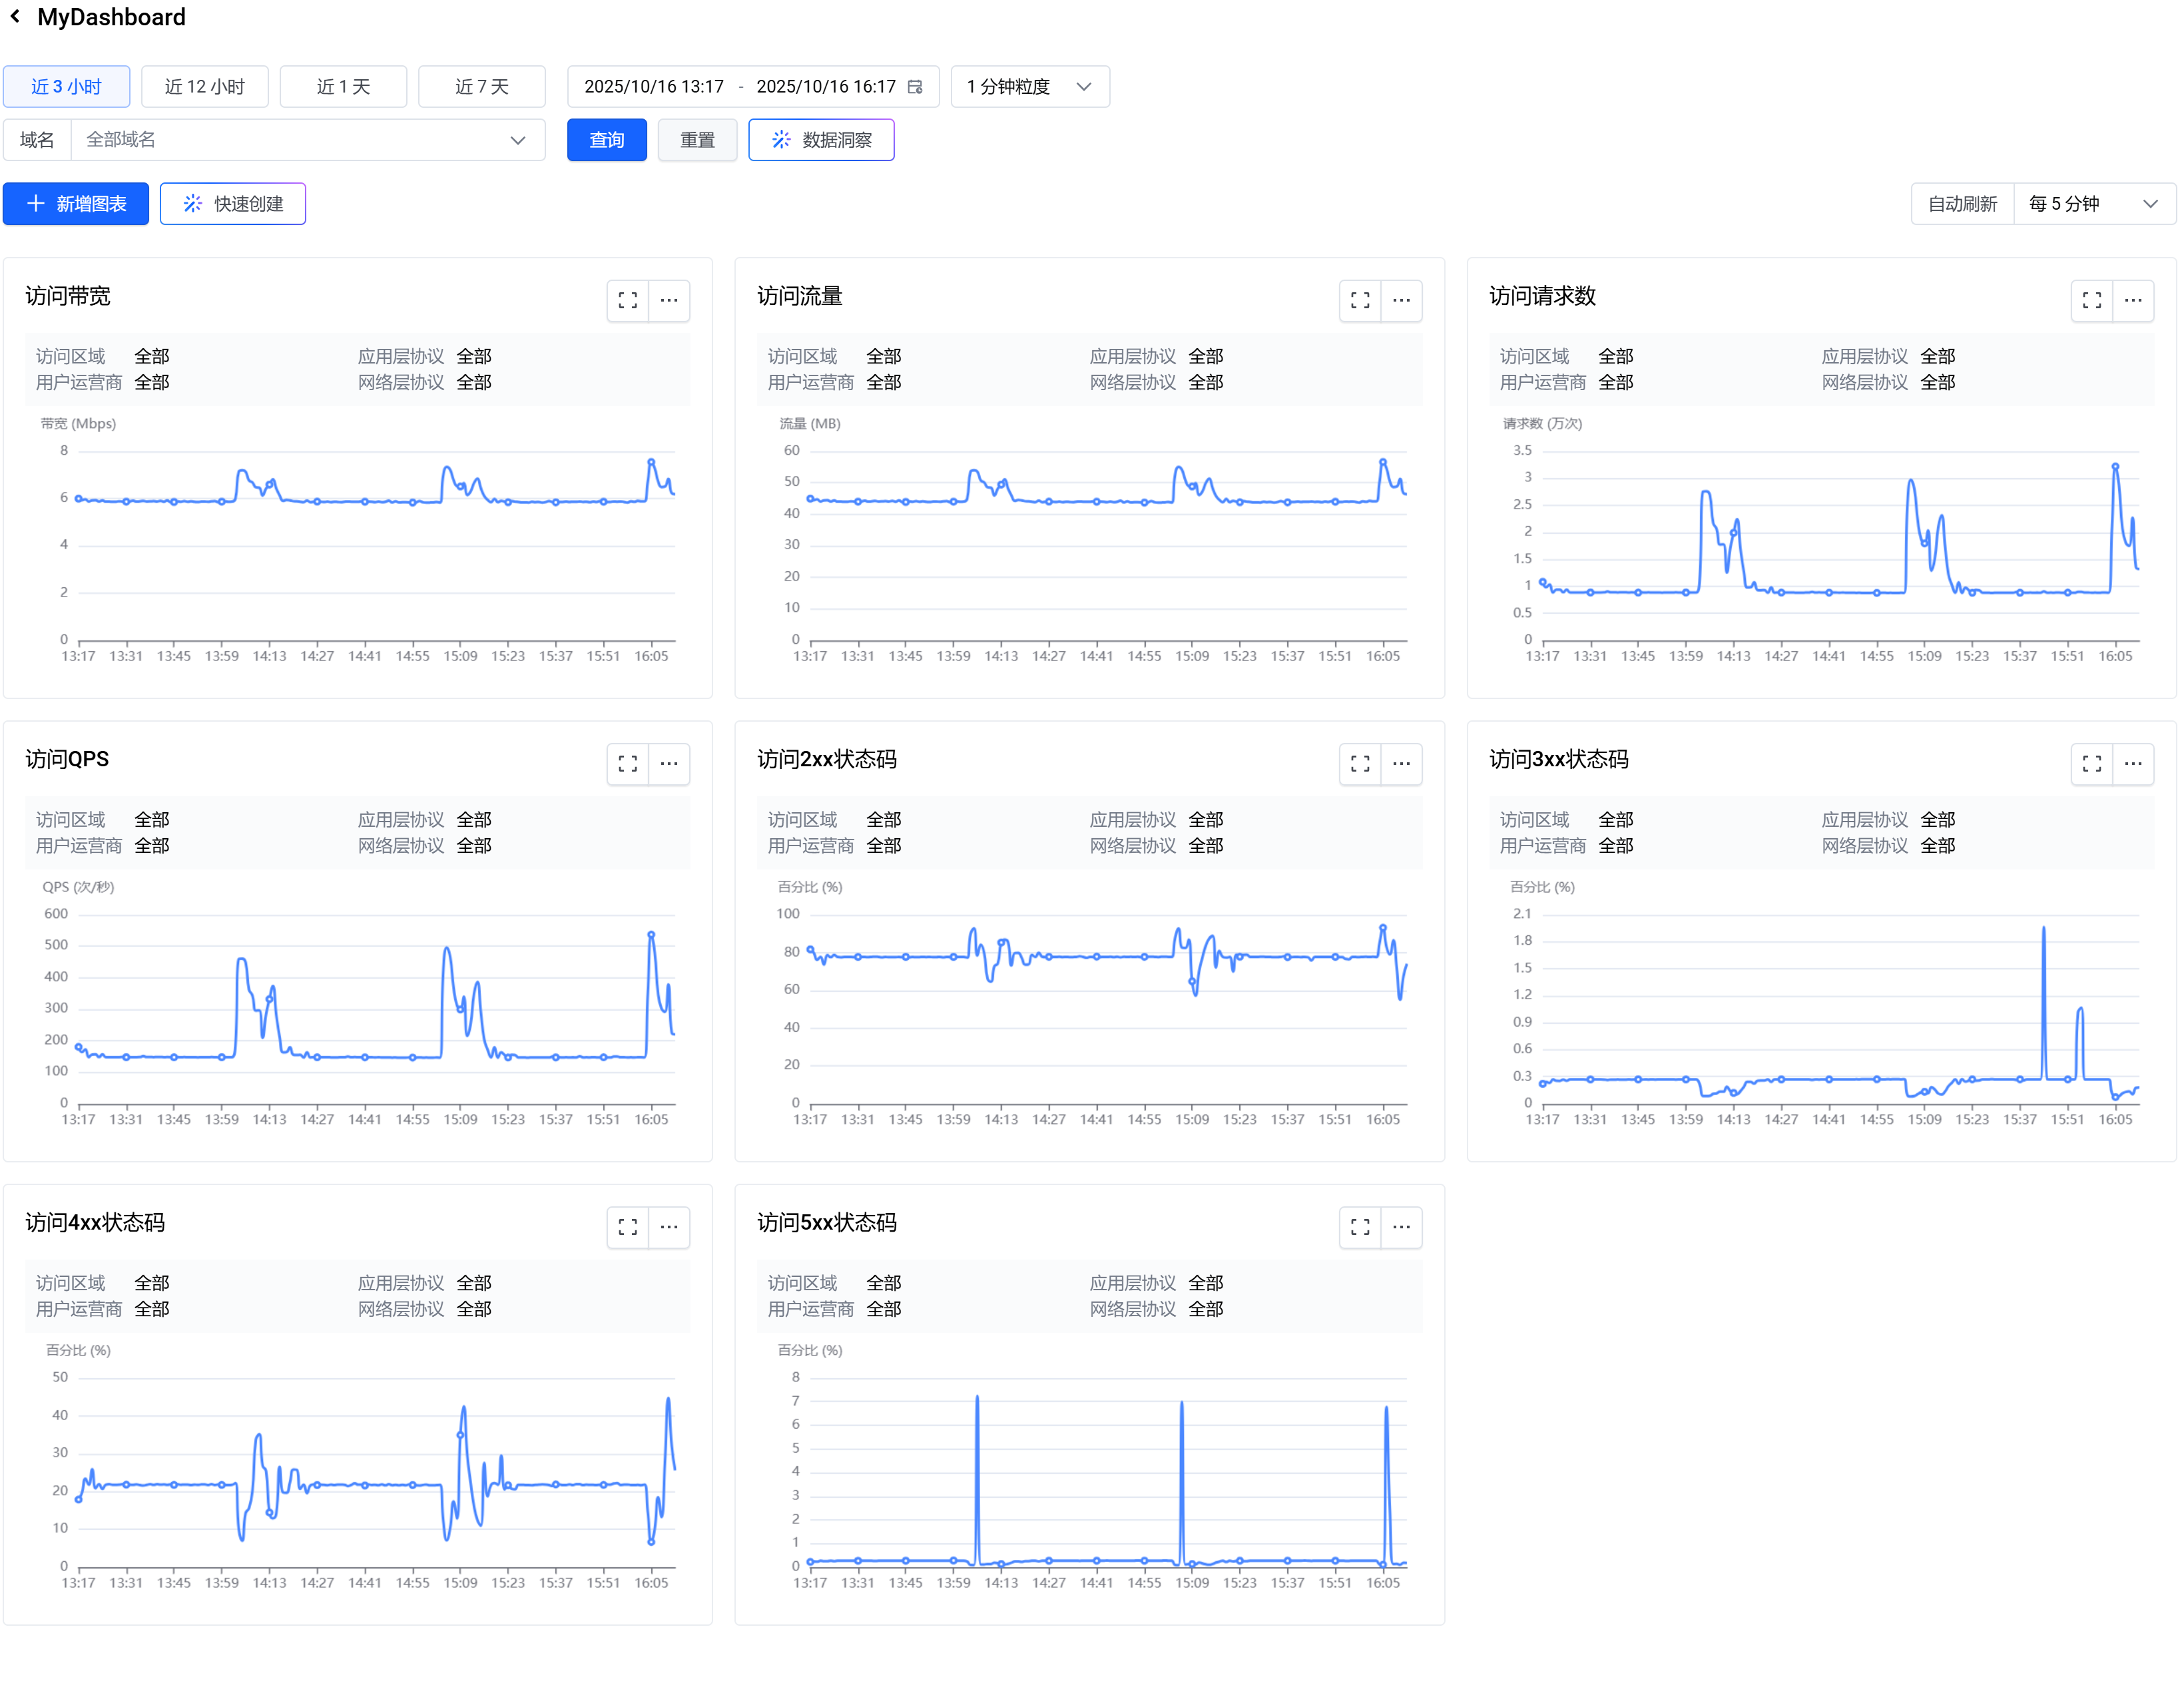2184x1695 pixels.
Task: Open the 1 分钟粒度 granularity dropdown
Action: [x=1029, y=87]
